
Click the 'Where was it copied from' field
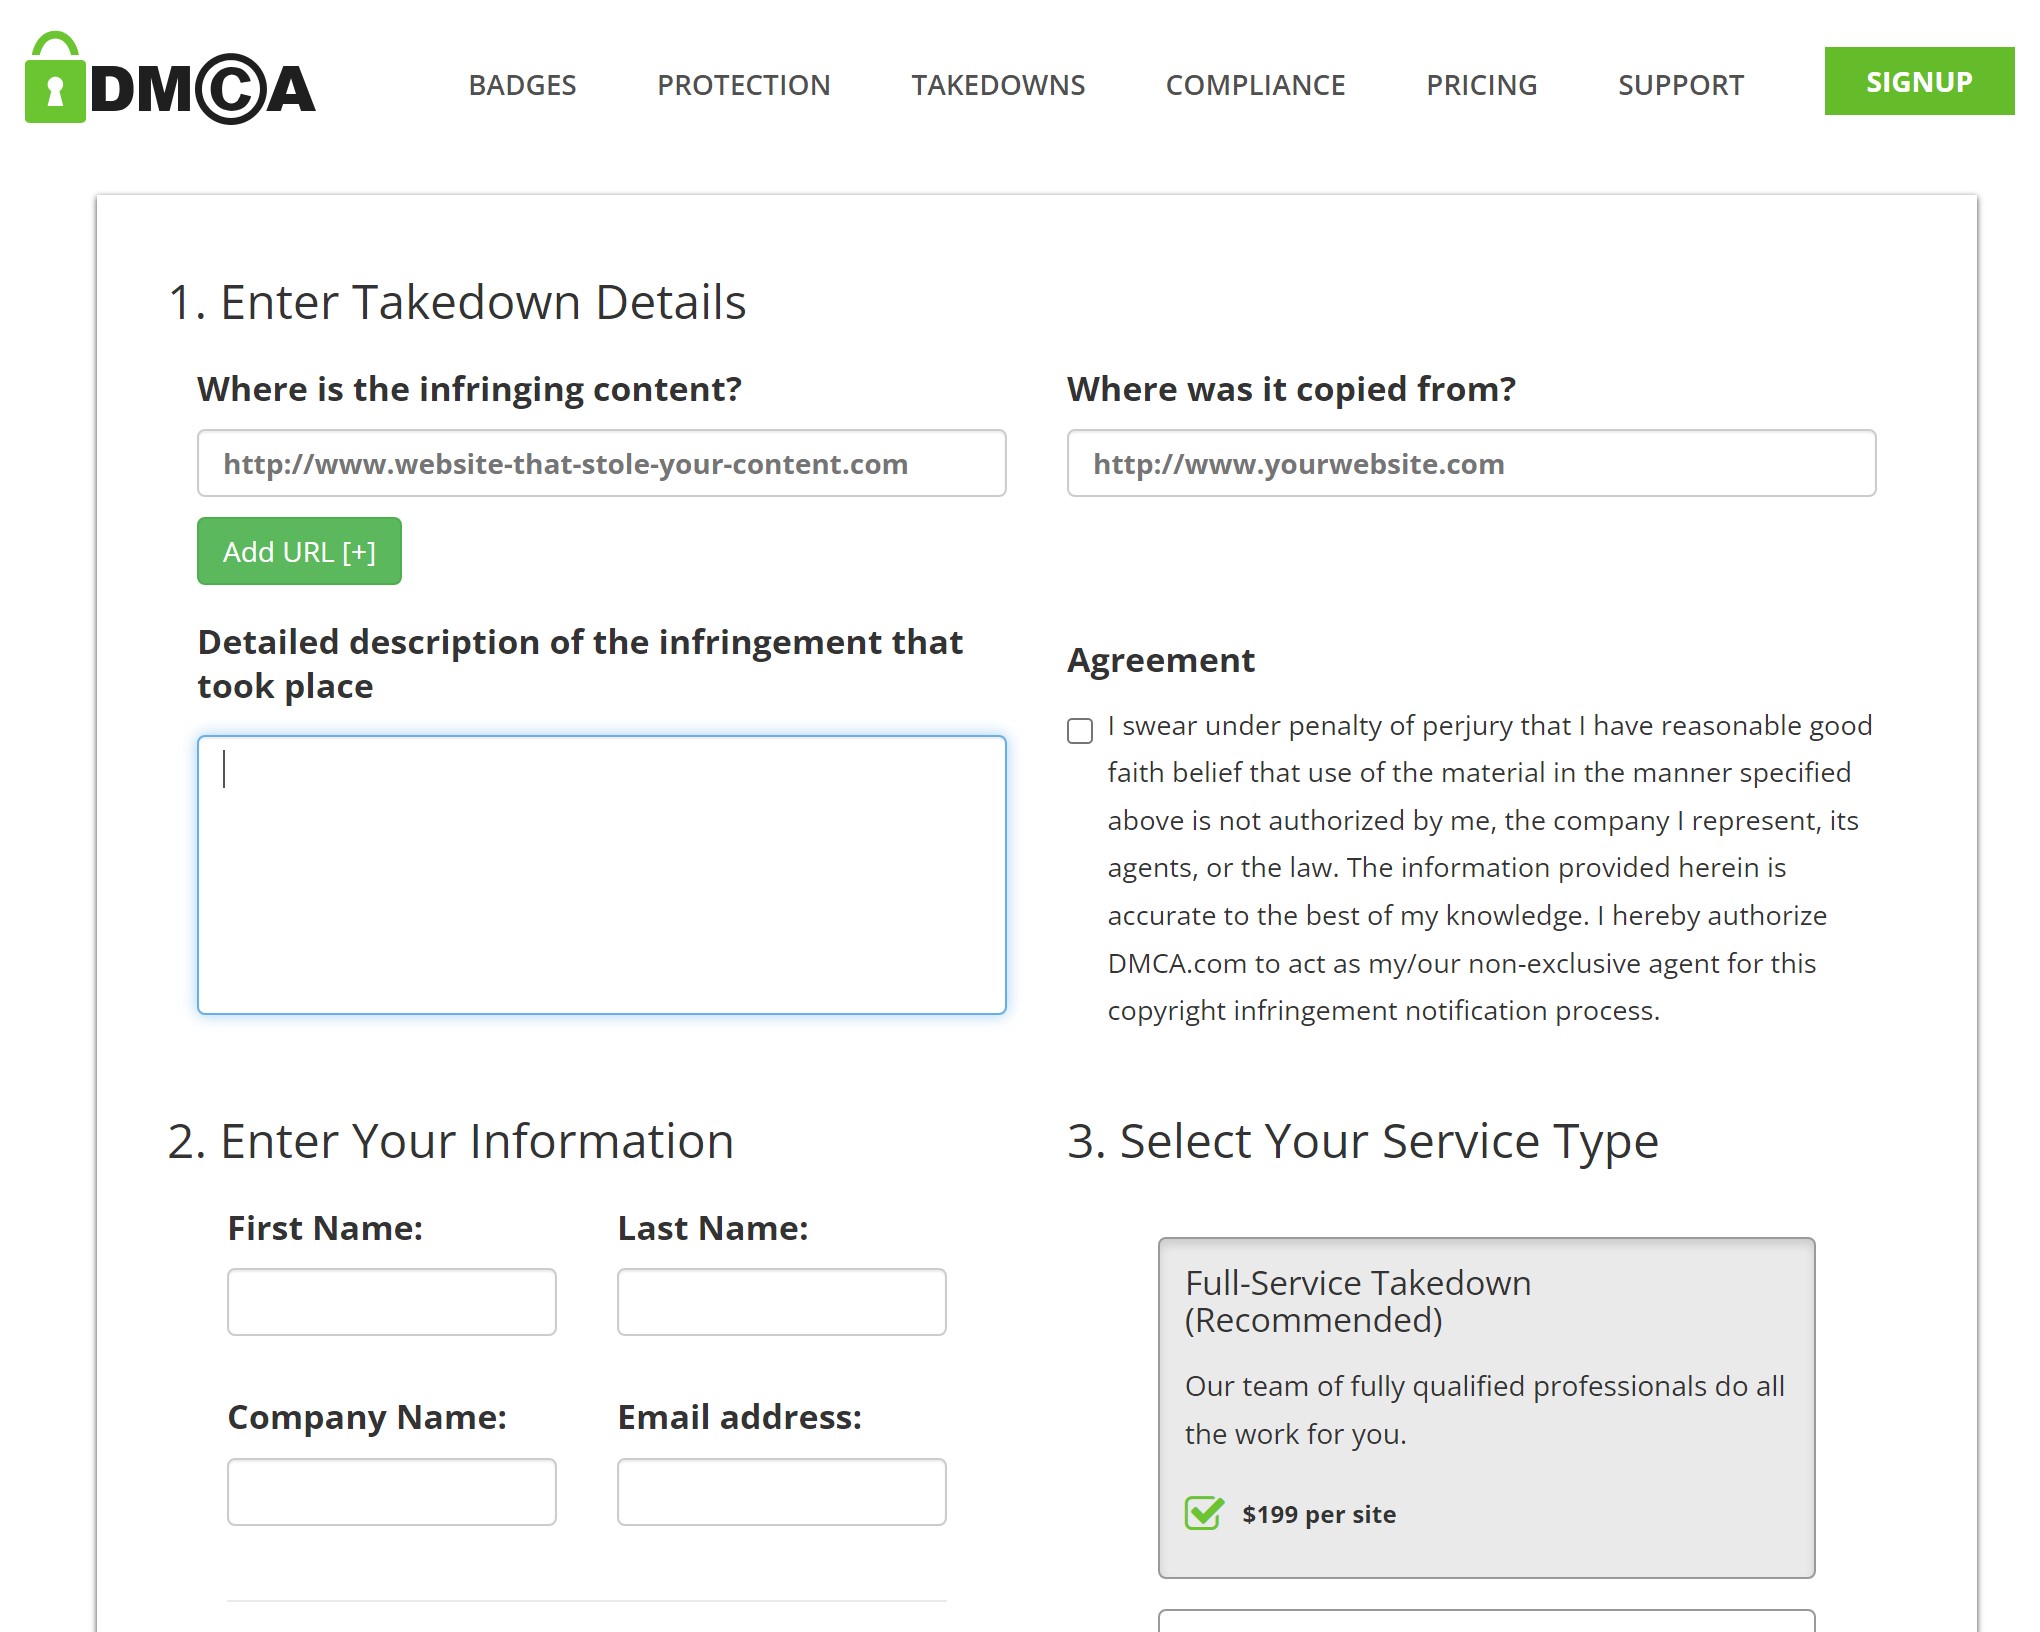(1471, 463)
